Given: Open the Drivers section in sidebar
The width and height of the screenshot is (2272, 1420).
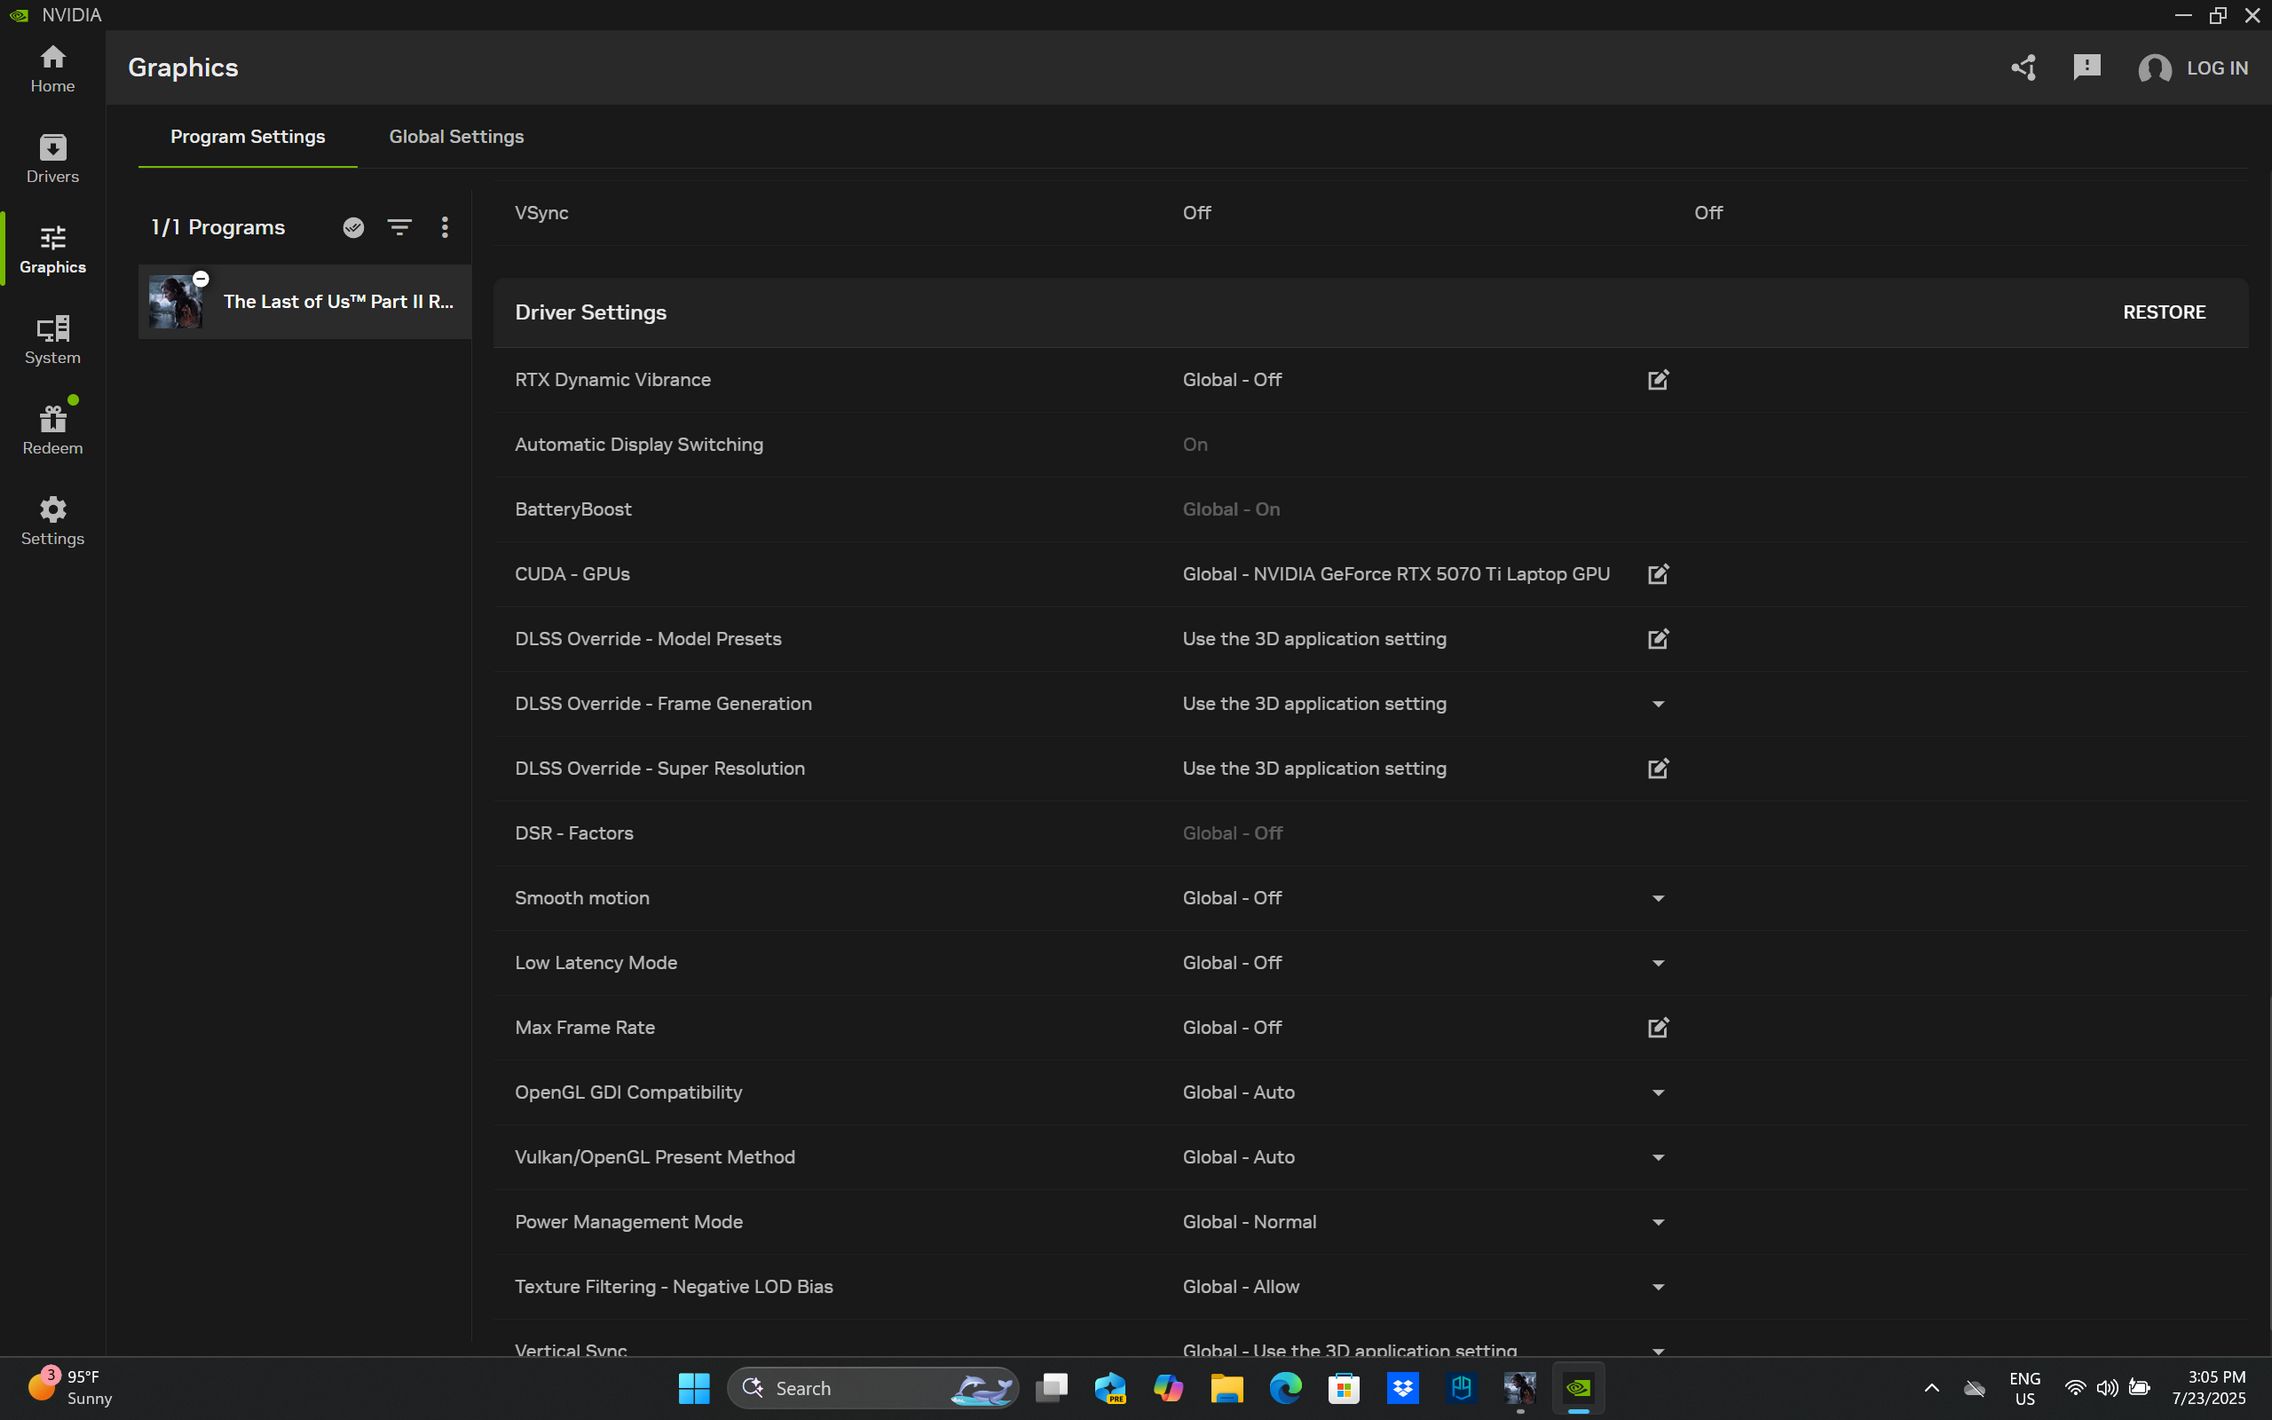Looking at the screenshot, I should tap(52, 159).
